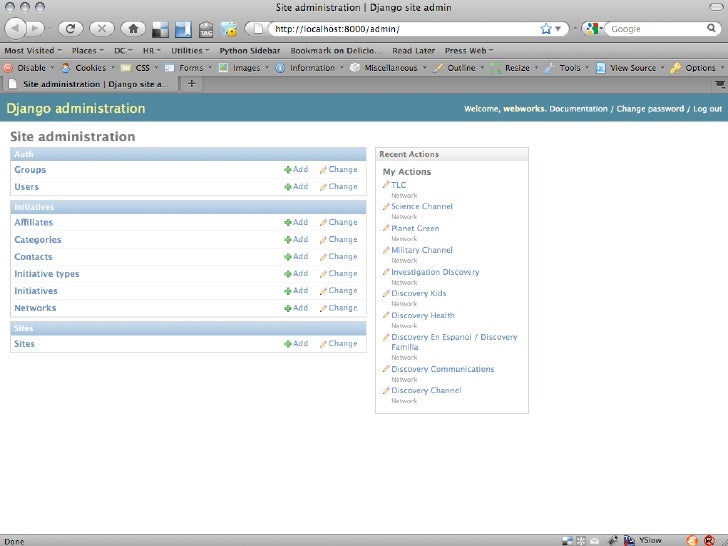Open the Science Channel recent action
The width and height of the screenshot is (728, 546).
pos(422,206)
